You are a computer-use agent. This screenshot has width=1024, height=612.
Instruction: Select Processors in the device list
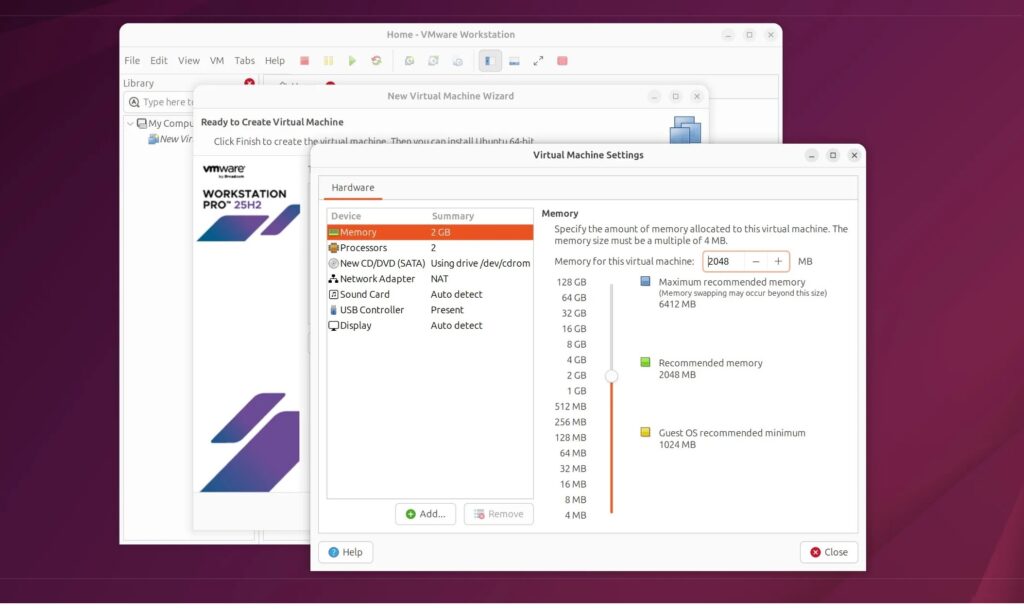[x=363, y=248]
